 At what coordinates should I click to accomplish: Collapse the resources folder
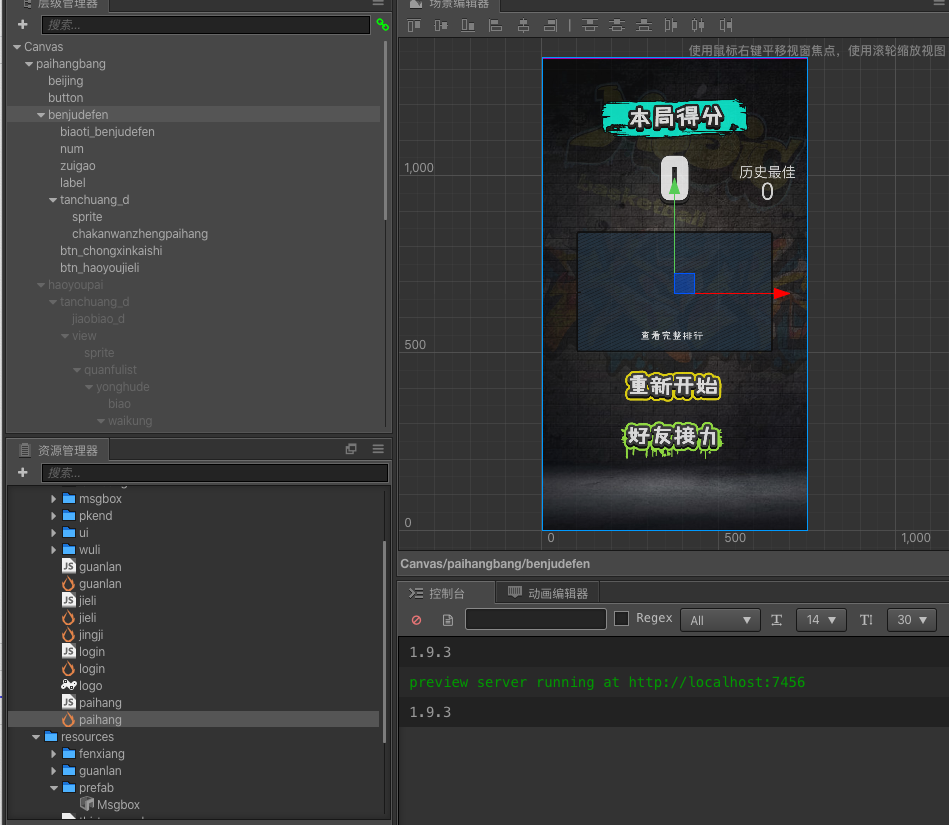click(x=36, y=737)
